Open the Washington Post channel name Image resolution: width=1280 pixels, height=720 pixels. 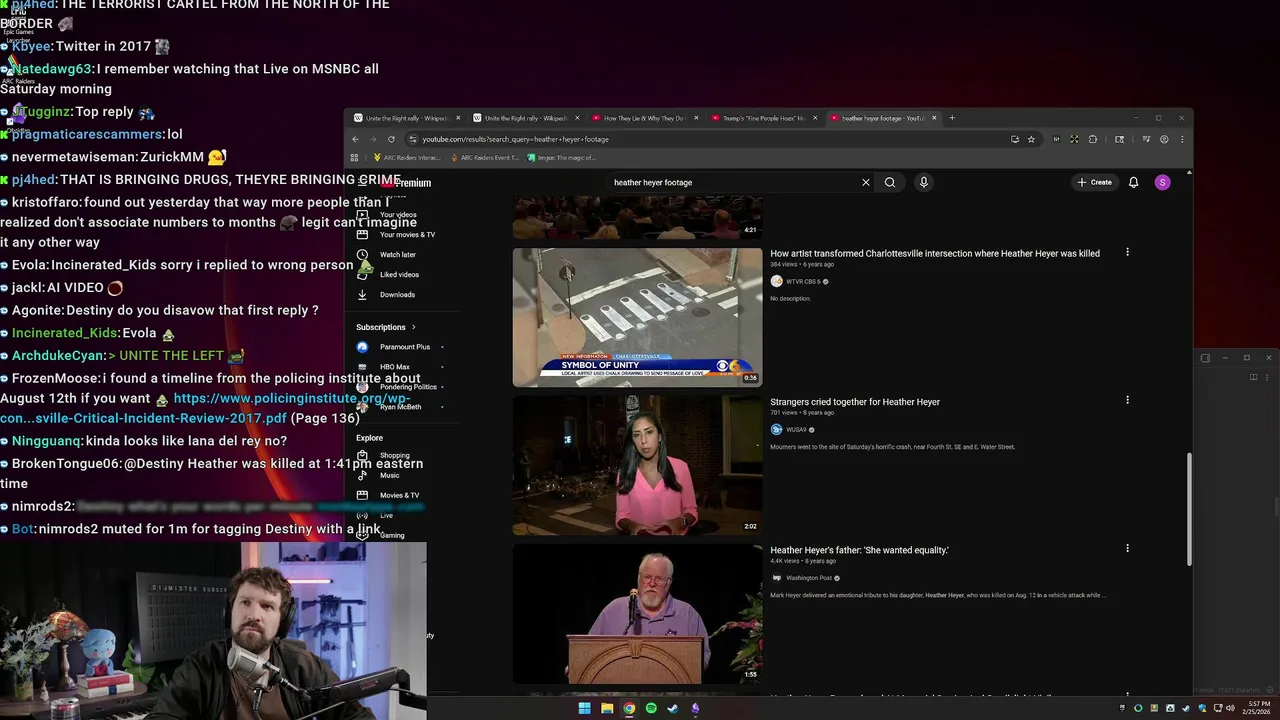point(809,578)
